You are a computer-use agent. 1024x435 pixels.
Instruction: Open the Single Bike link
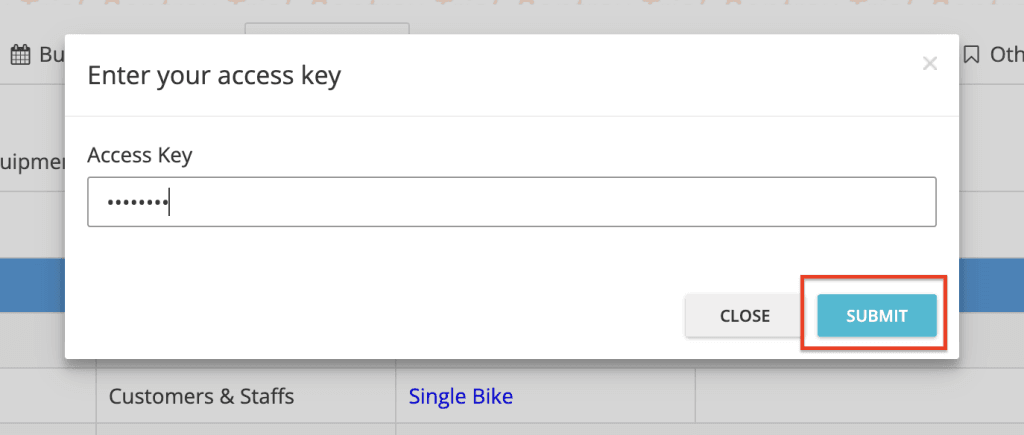[460, 396]
